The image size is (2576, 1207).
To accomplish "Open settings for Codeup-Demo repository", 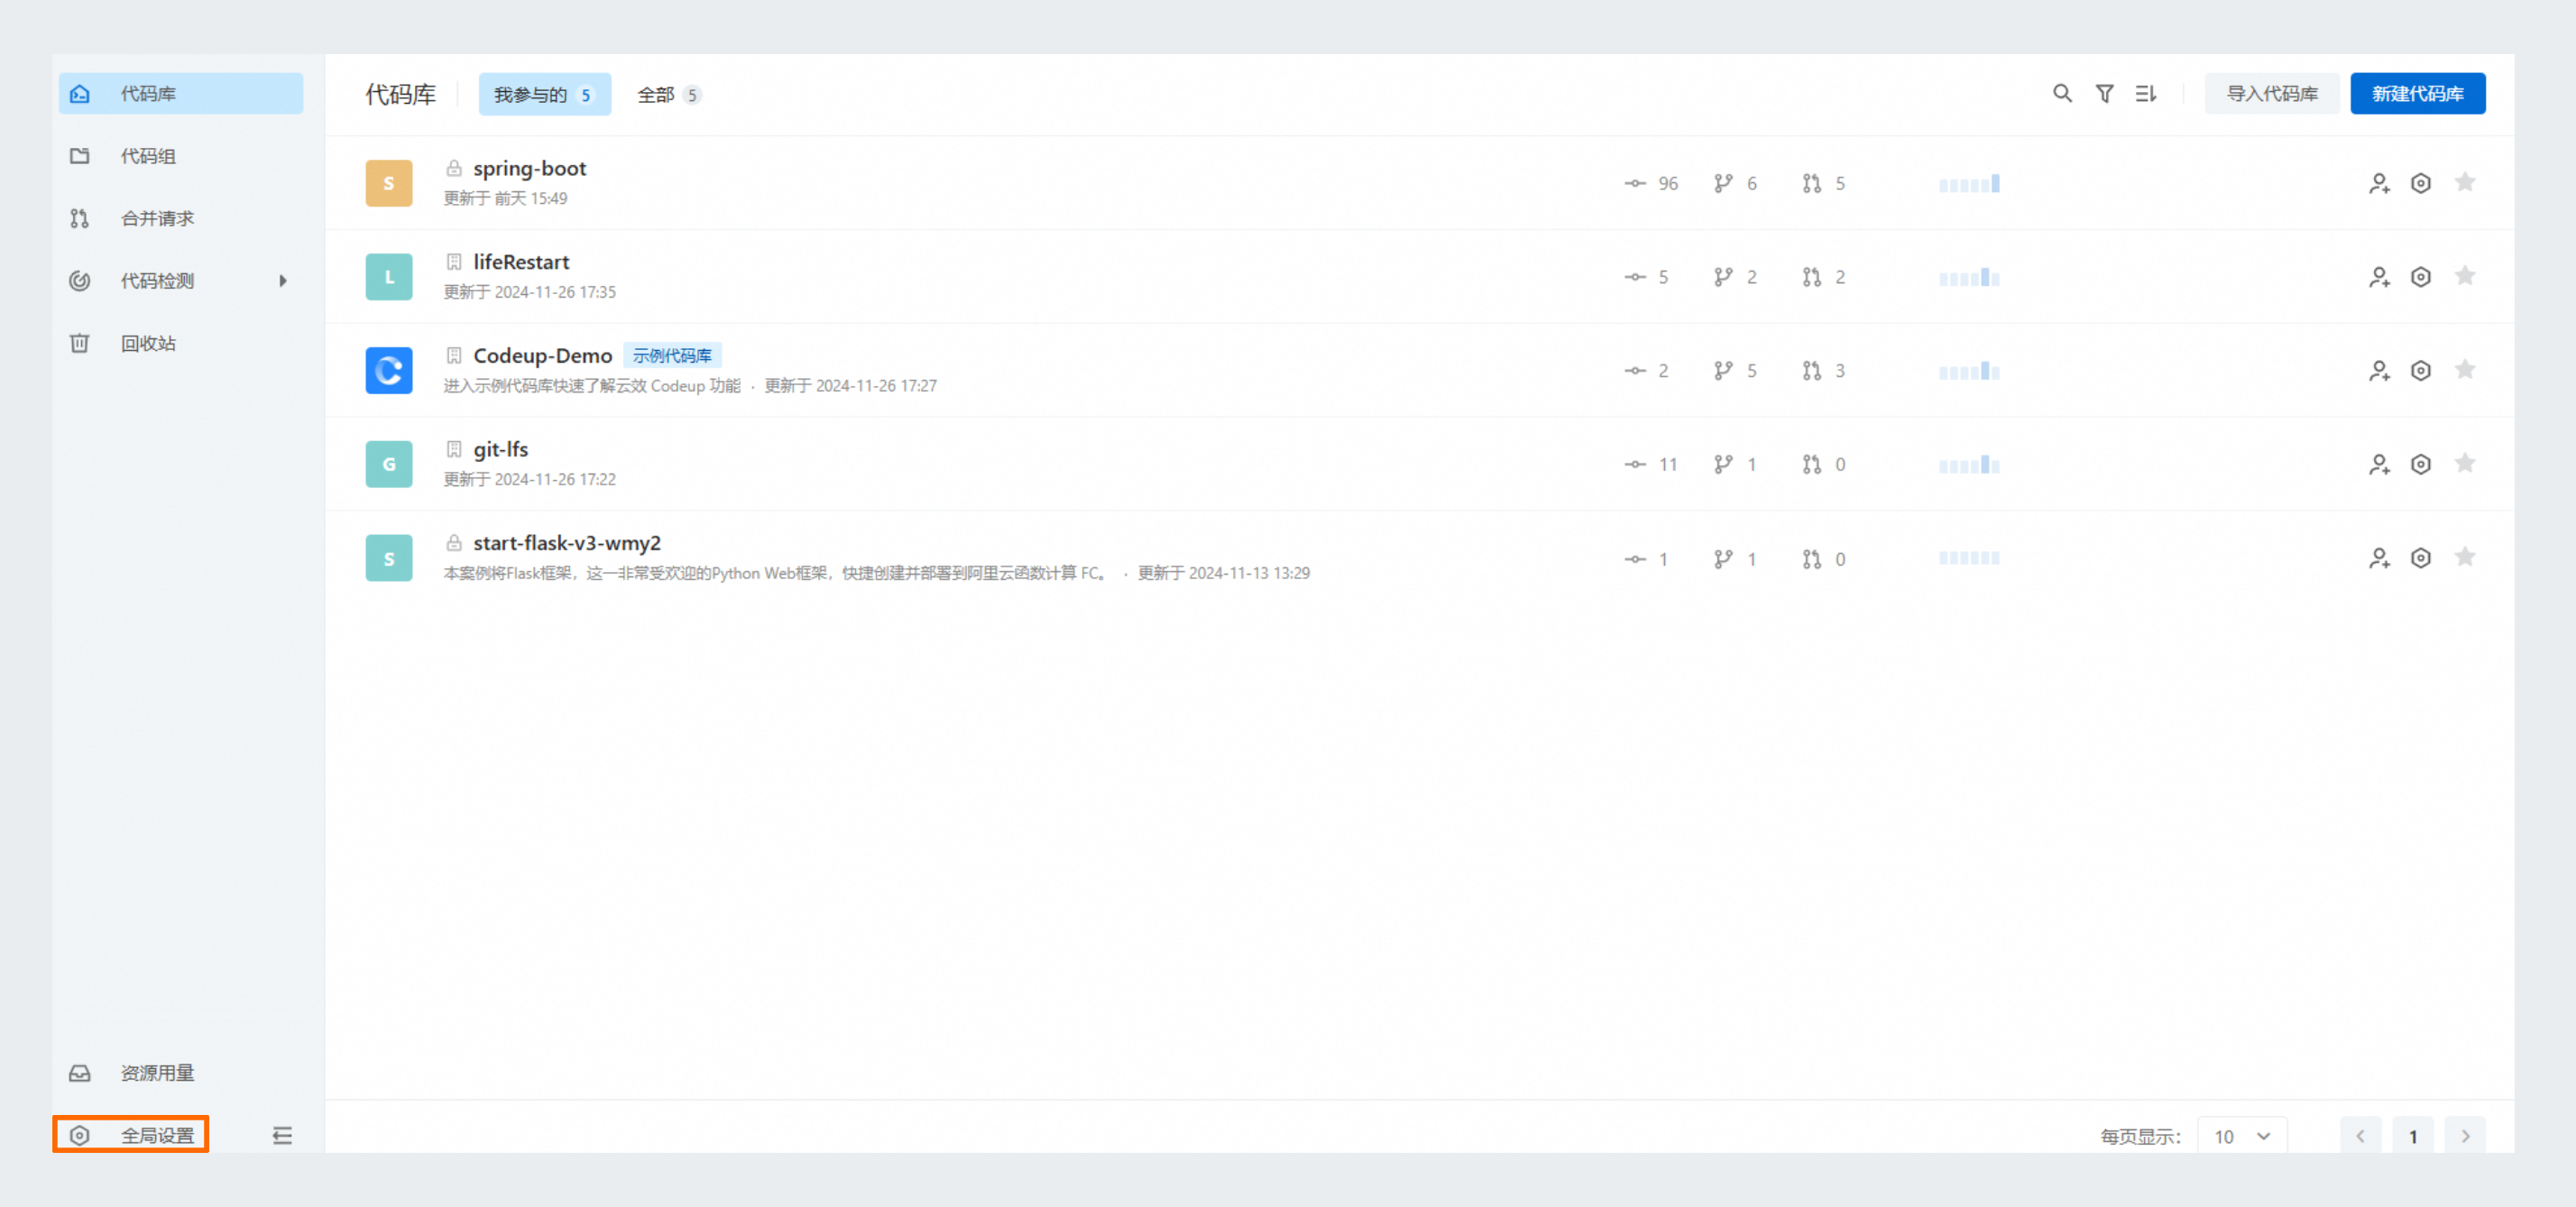I will coord(2420,371).
